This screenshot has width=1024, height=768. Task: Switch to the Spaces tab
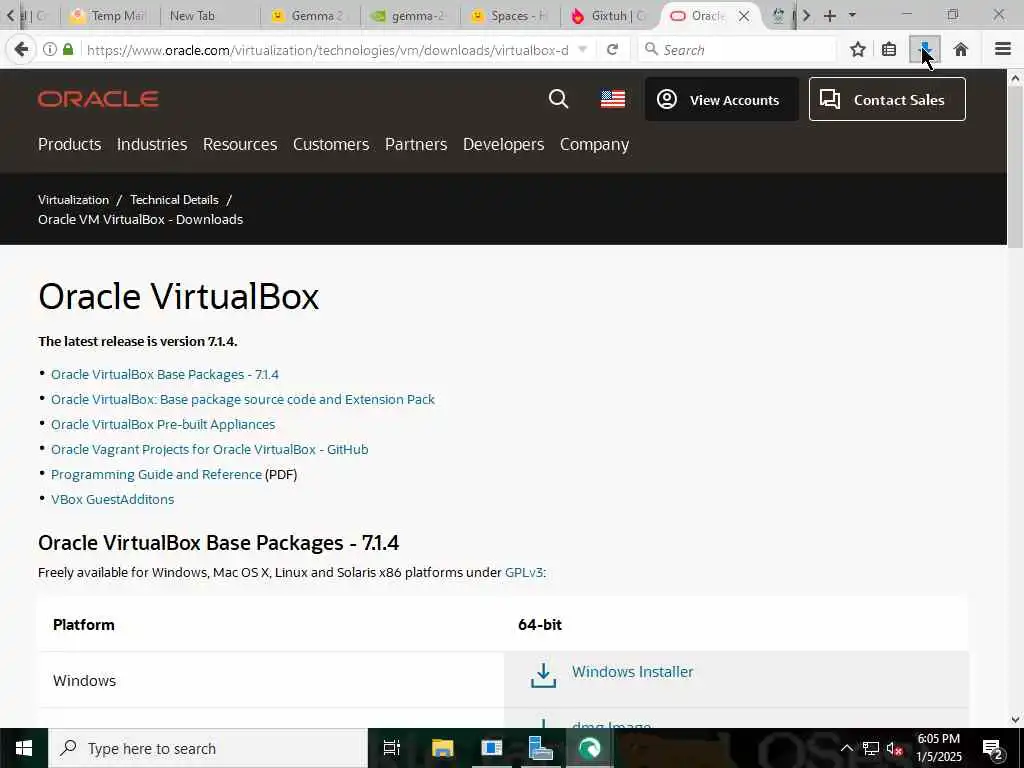pyautogui.click(x=511, y=16)
